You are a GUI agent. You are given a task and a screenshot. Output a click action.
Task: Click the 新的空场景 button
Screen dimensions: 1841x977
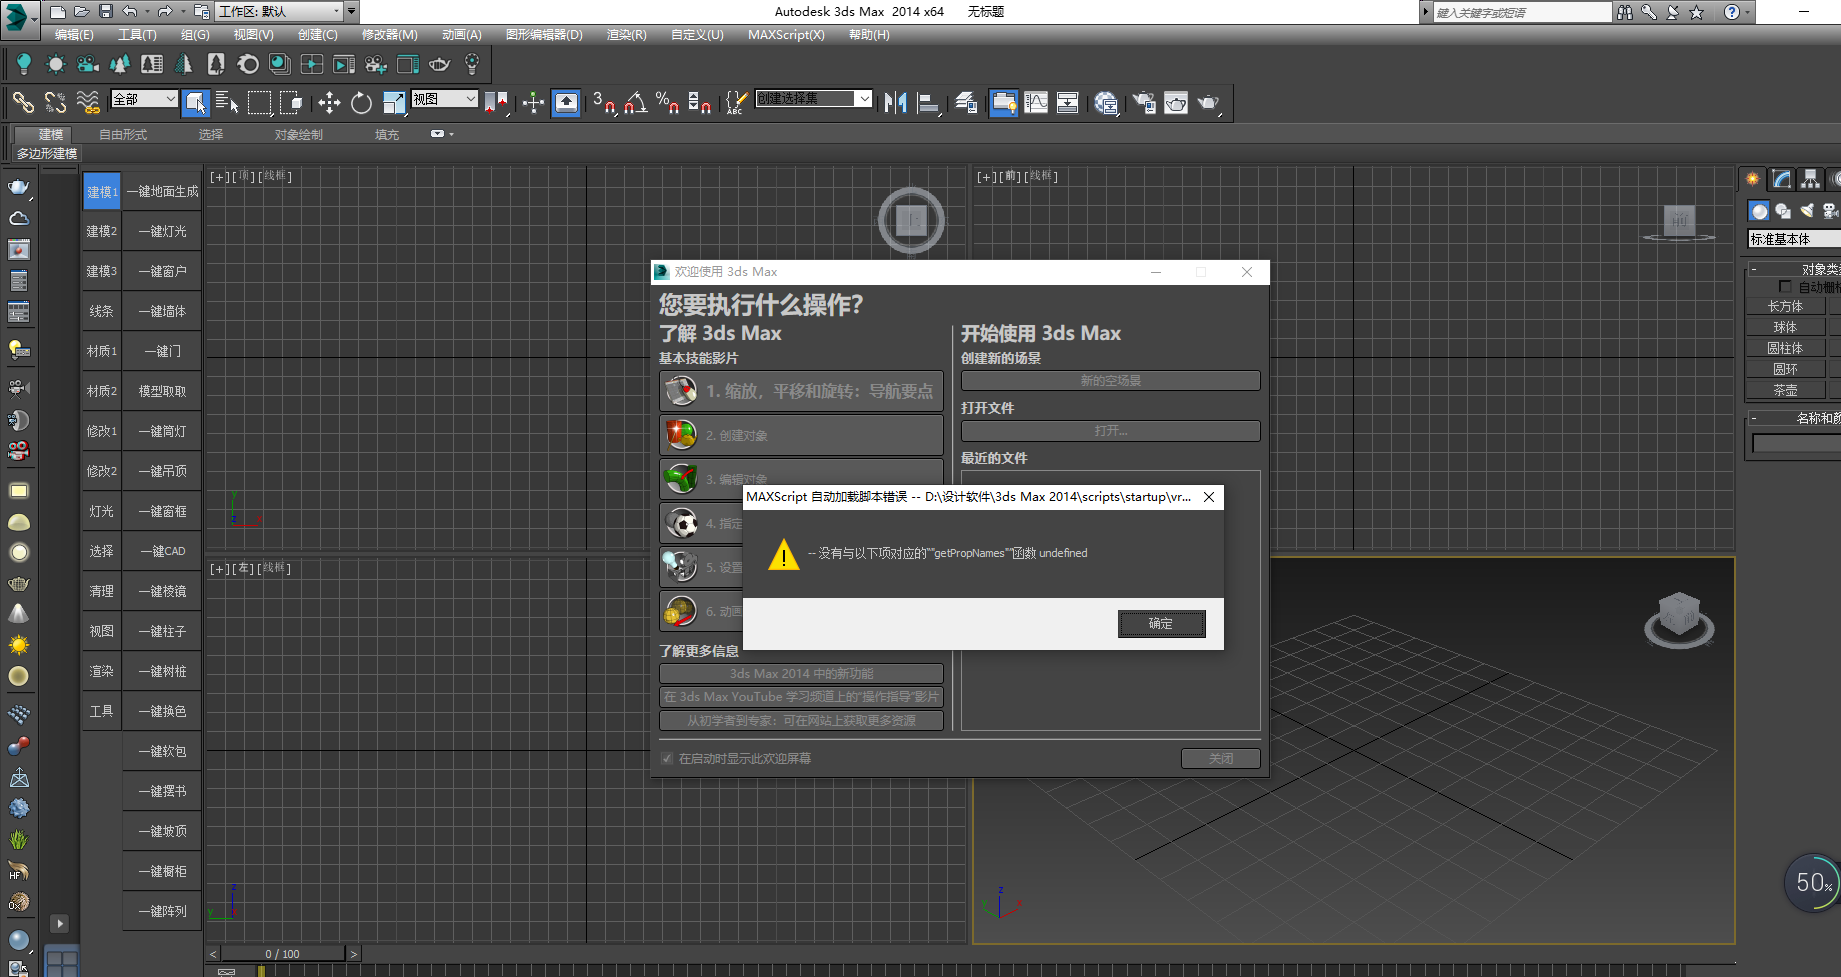[1110, 381]
